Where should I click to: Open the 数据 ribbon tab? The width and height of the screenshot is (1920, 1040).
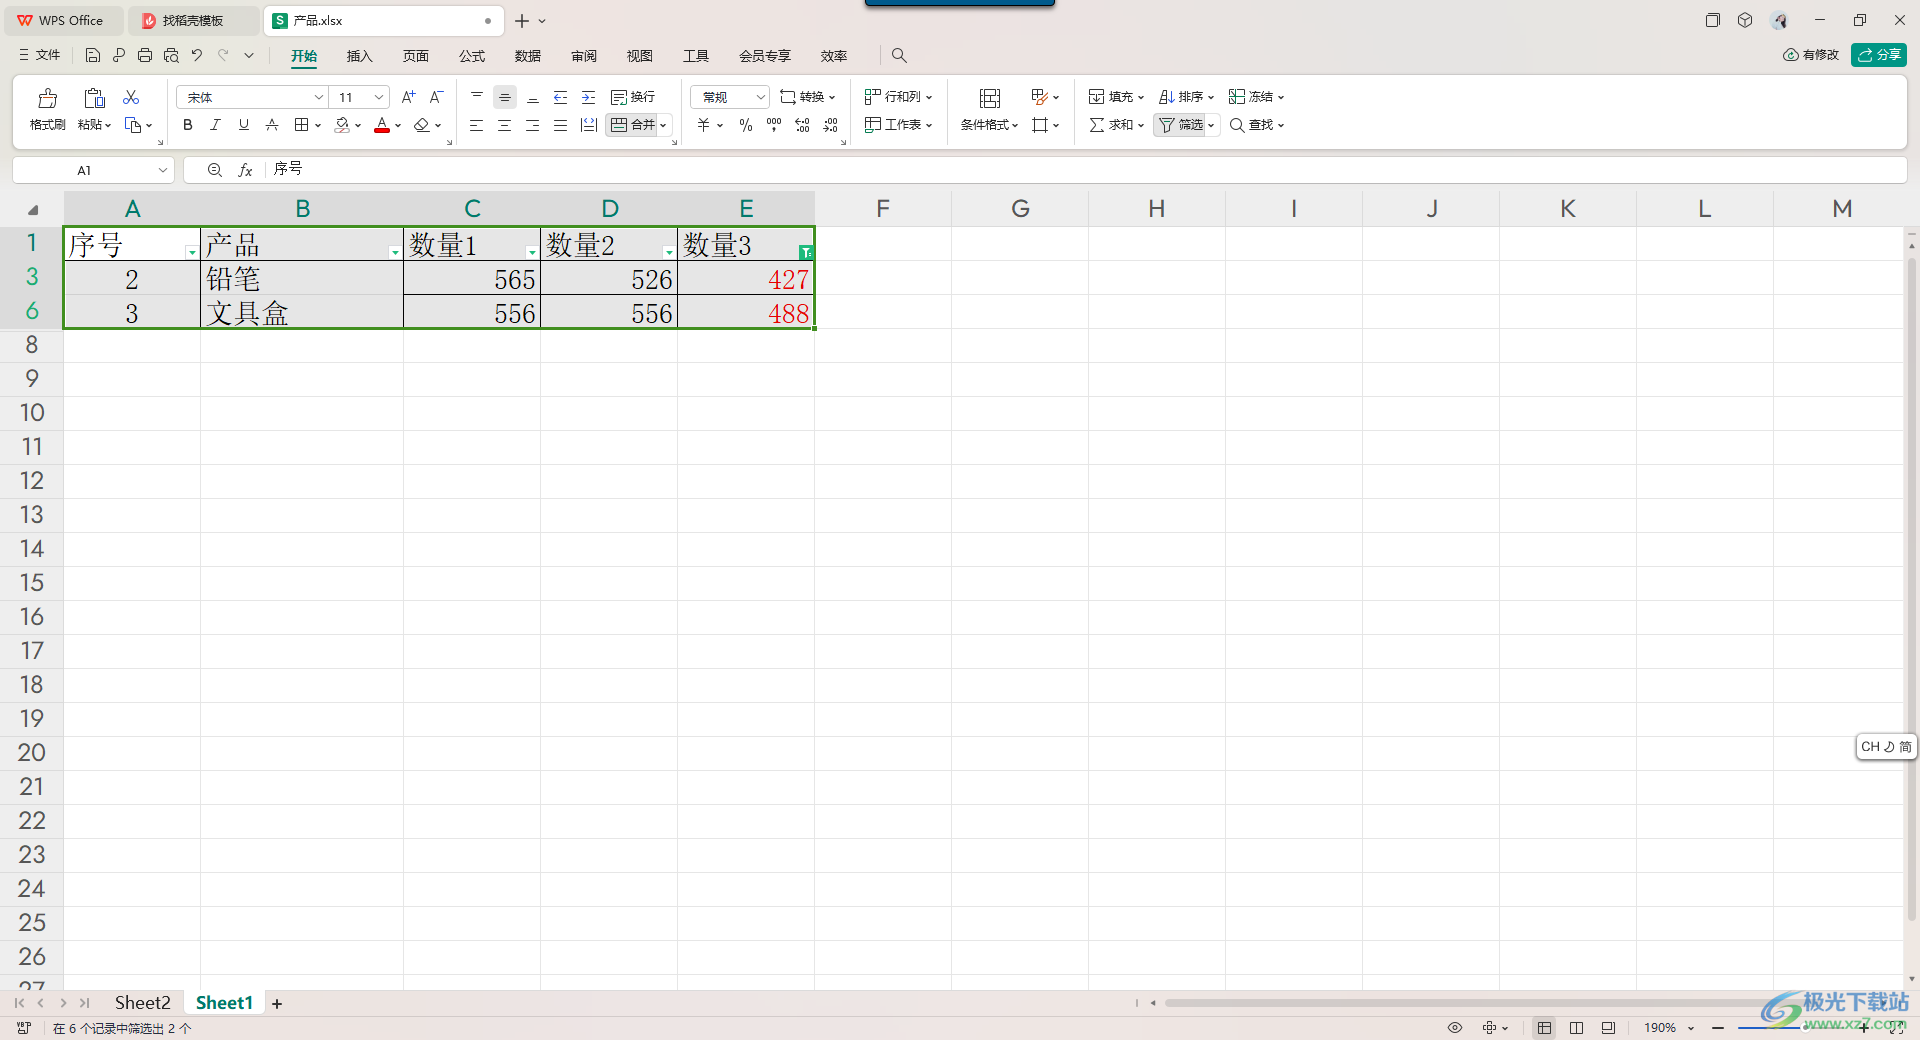click(528, 56)
